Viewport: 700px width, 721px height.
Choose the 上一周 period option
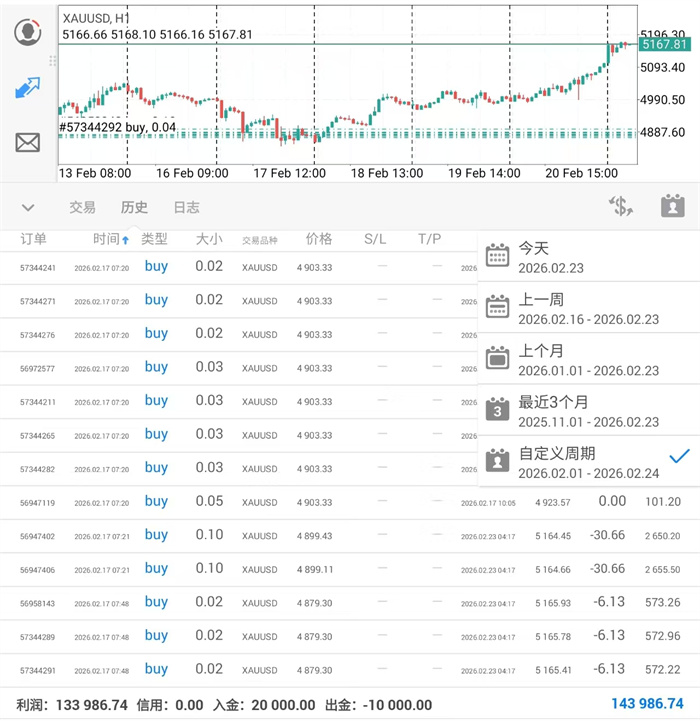[588, 308]
